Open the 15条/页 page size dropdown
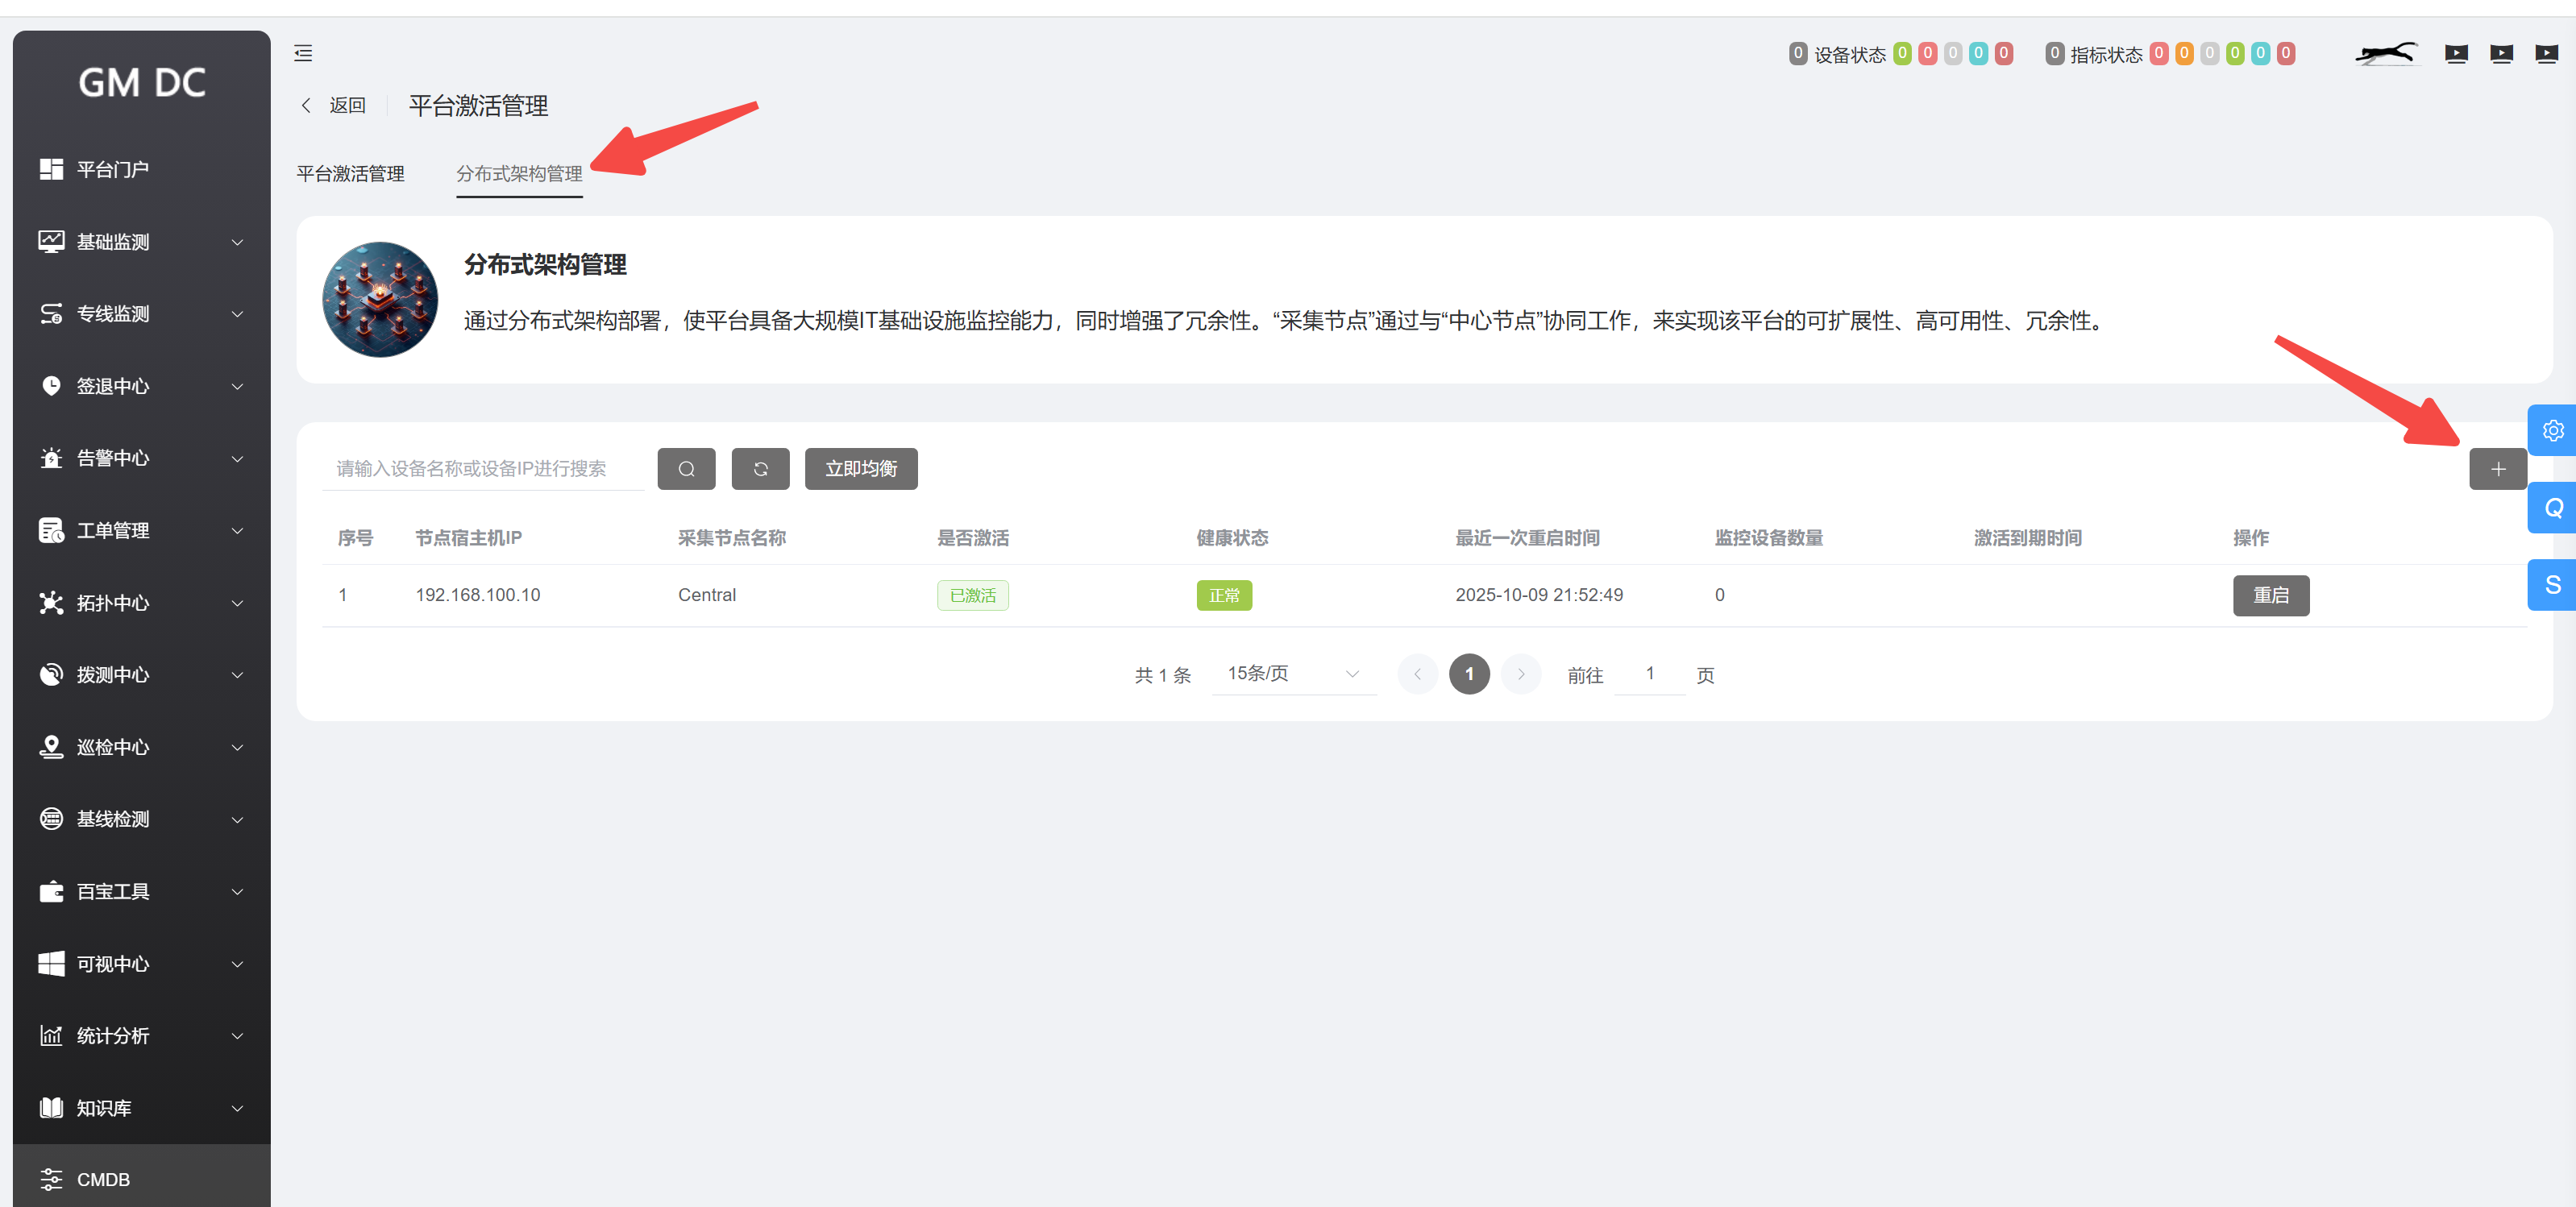This screenshot has height=1207, width=2576. click(x=1293, y=674)
